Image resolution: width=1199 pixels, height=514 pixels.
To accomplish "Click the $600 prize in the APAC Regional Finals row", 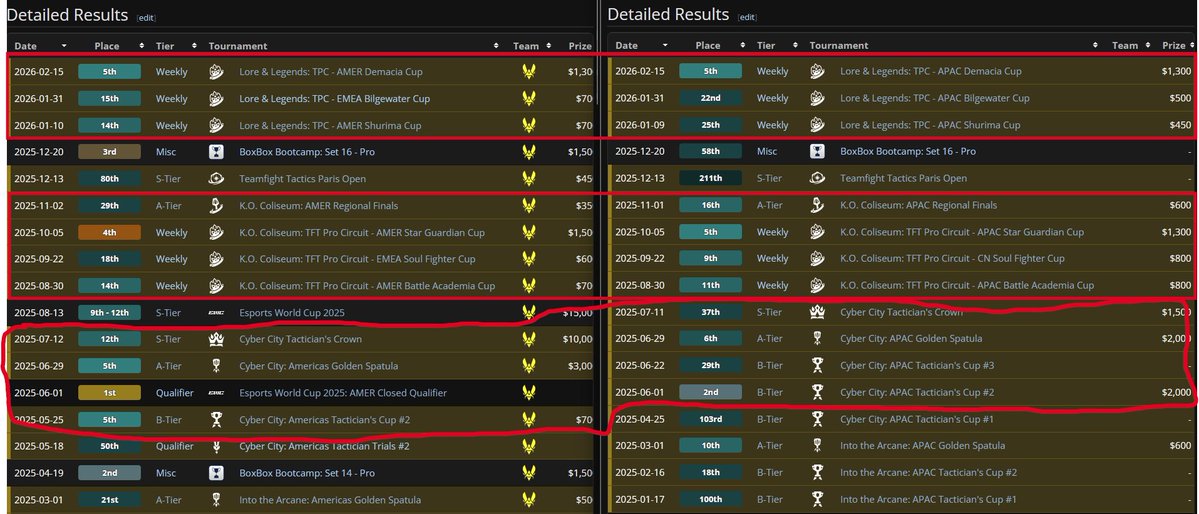I will 1180,205.
